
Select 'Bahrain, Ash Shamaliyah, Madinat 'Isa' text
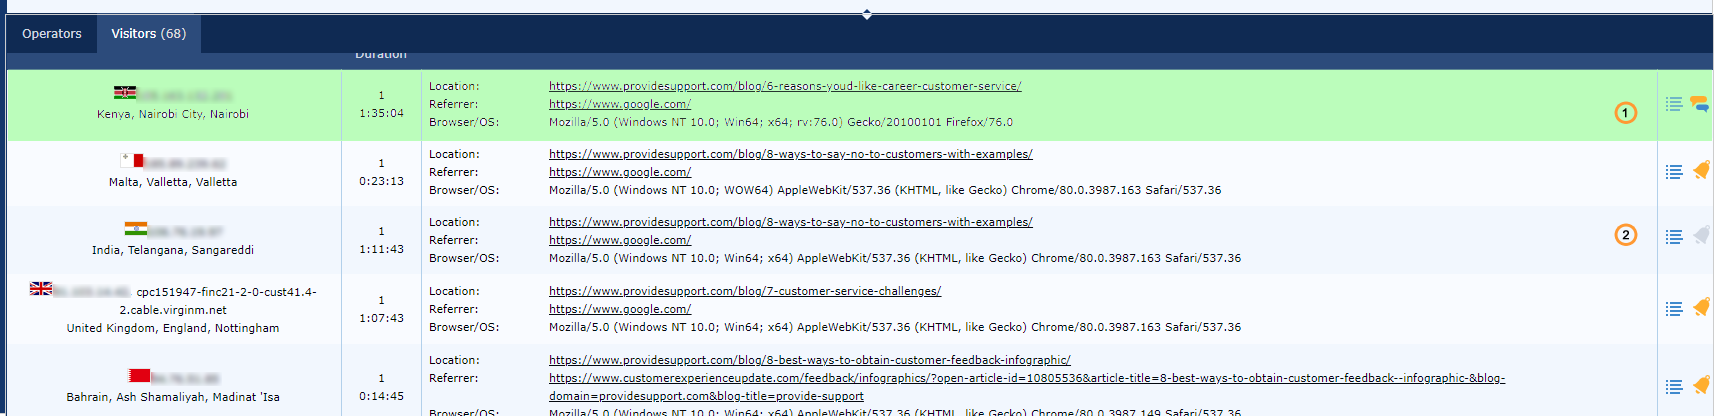pos(173,397)
